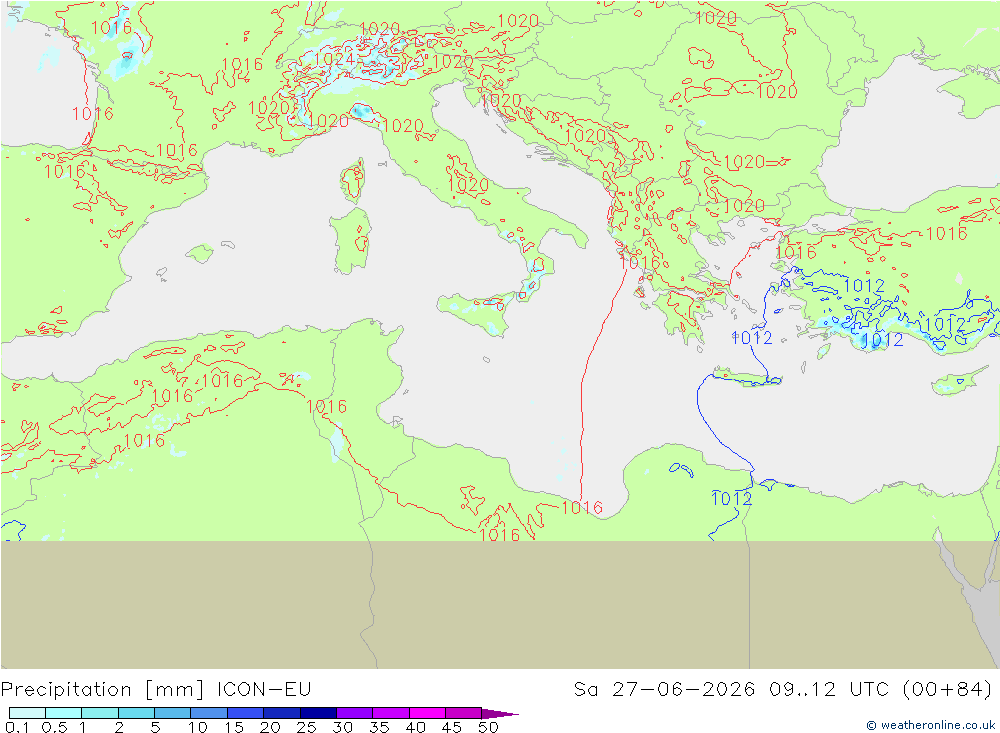
Task: Click the '(00+84)' forecast offset text
Action: coord(947,690)
